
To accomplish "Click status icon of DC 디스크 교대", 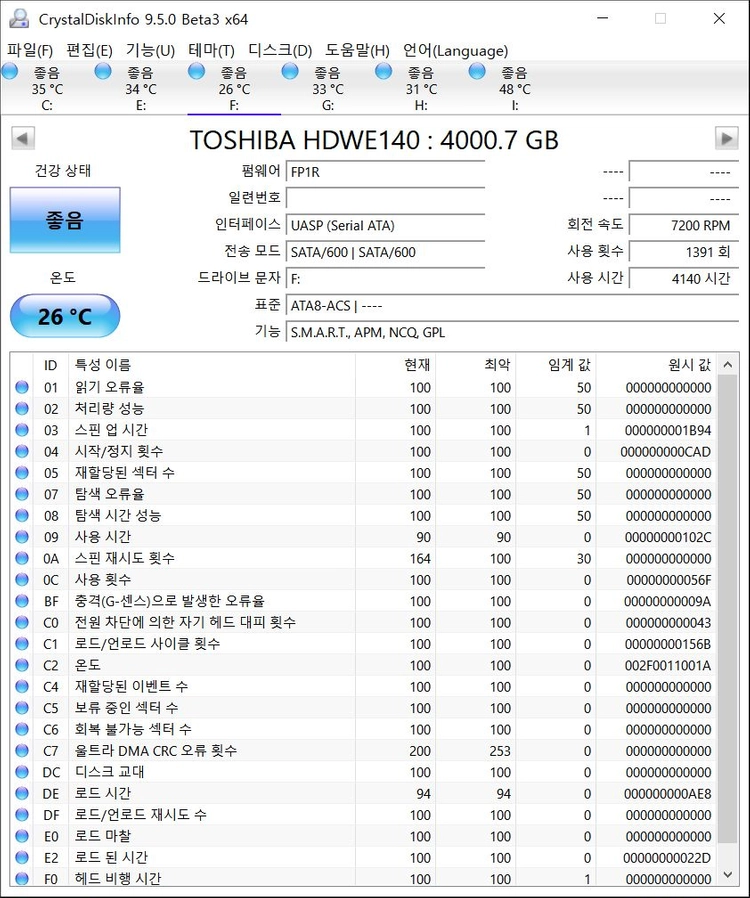I will tap(22, 772).
